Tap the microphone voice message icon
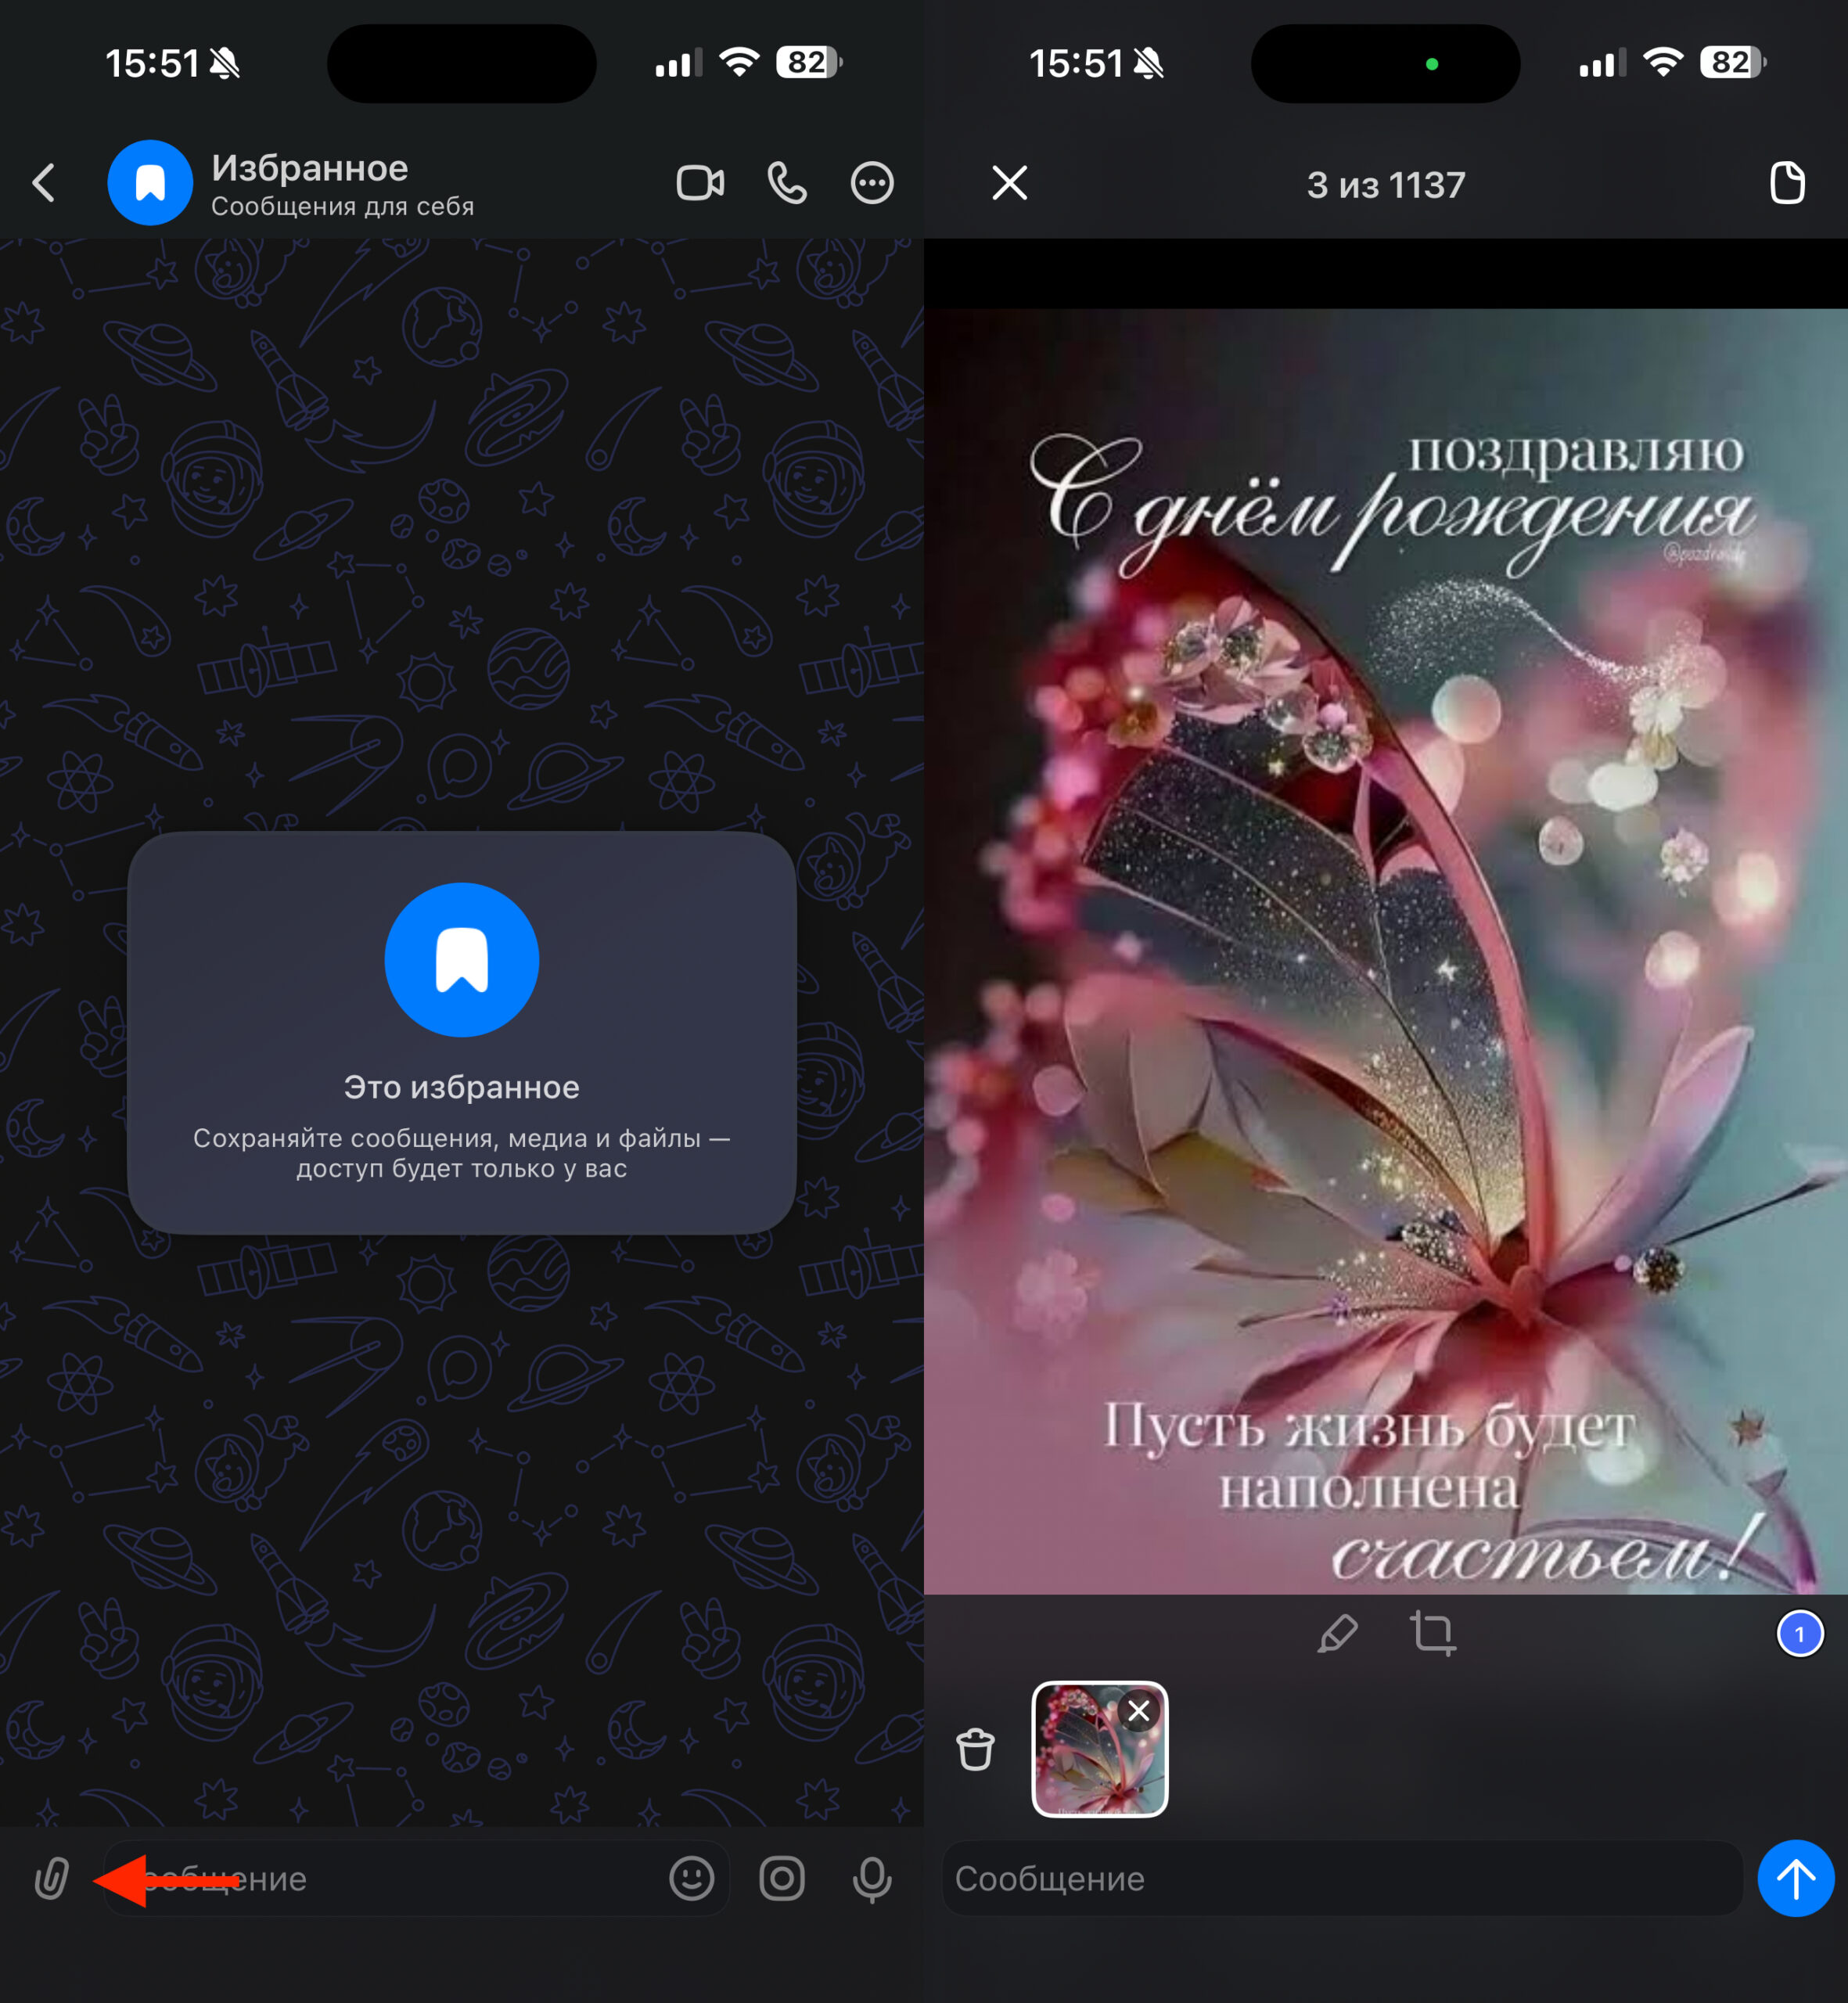This screenshot has height=2003, width=1848. click(x=872, y=1879)
